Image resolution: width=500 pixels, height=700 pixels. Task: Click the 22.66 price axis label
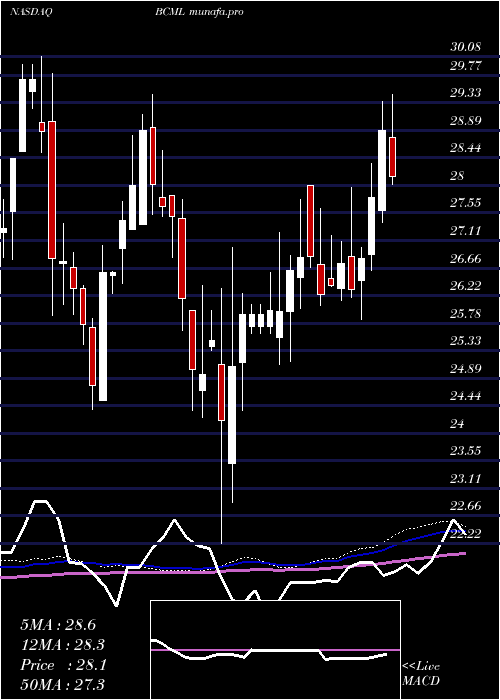tap(466, 506)
